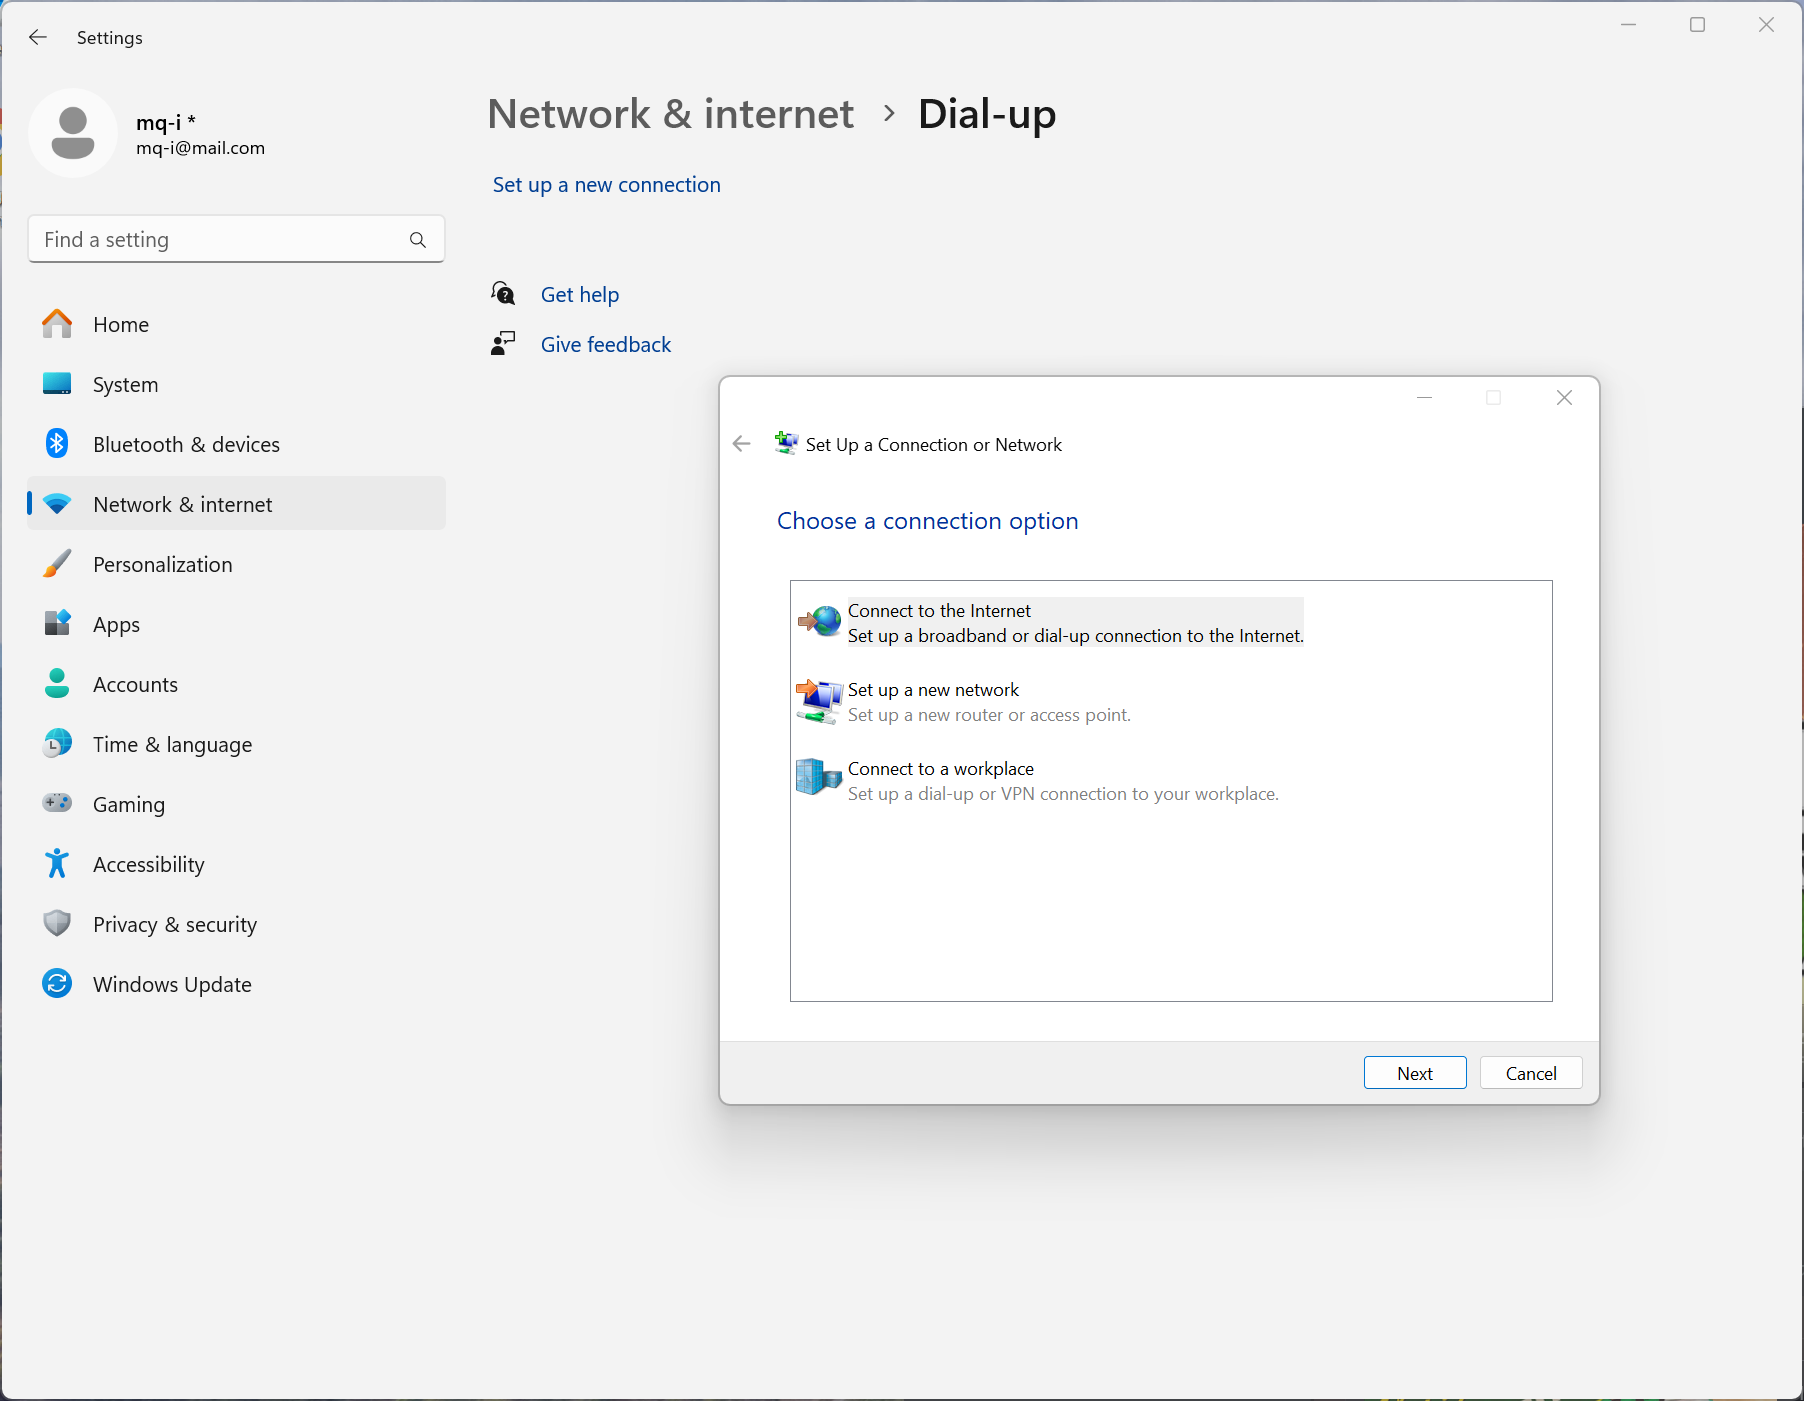Click Set up a new connection link
Screen dimensions: 1804x1401
(x=606, y=185)
